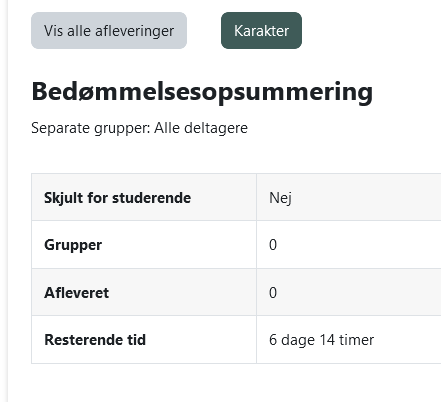Viewport: 441px width, 402px height.
Task: Click the 0 value in Grupper row
Action: 273,245
